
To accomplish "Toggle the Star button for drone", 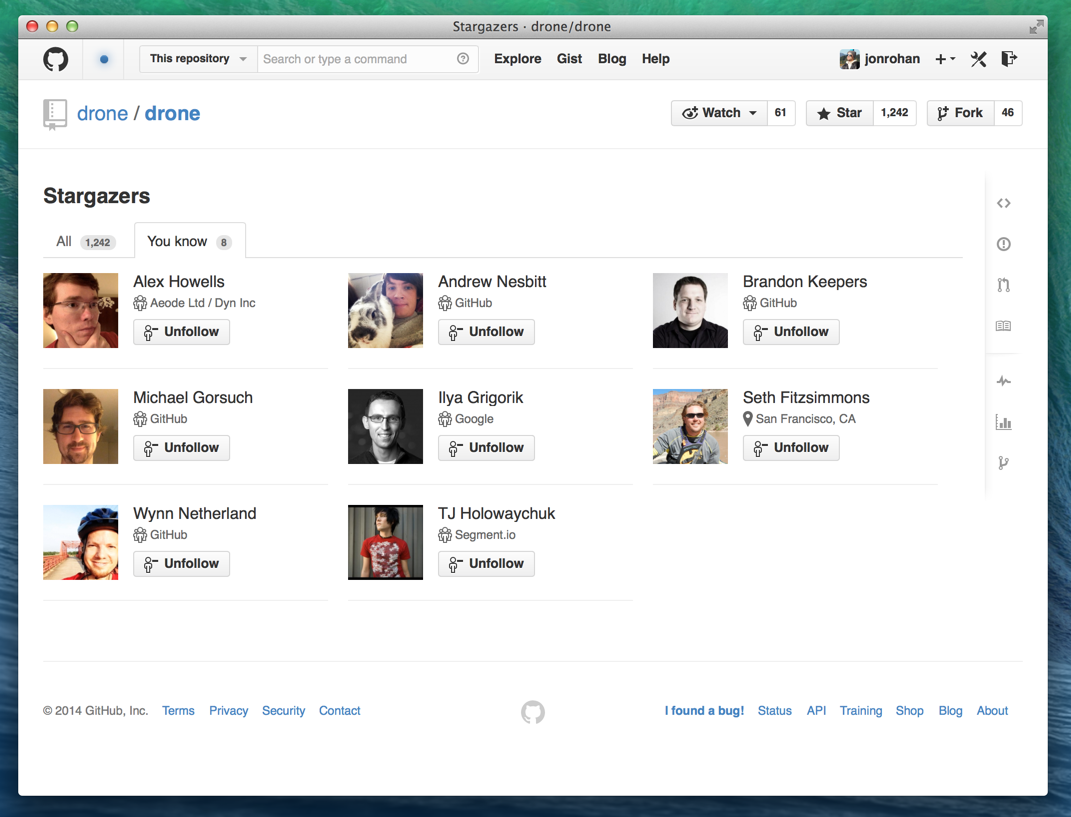I will pos(840,113).
